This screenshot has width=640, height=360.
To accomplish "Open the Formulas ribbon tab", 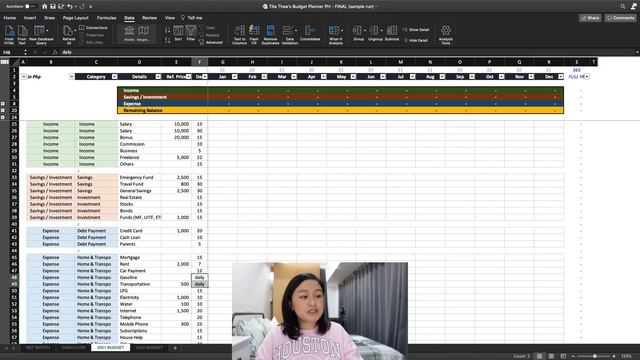I will (107, 18).
